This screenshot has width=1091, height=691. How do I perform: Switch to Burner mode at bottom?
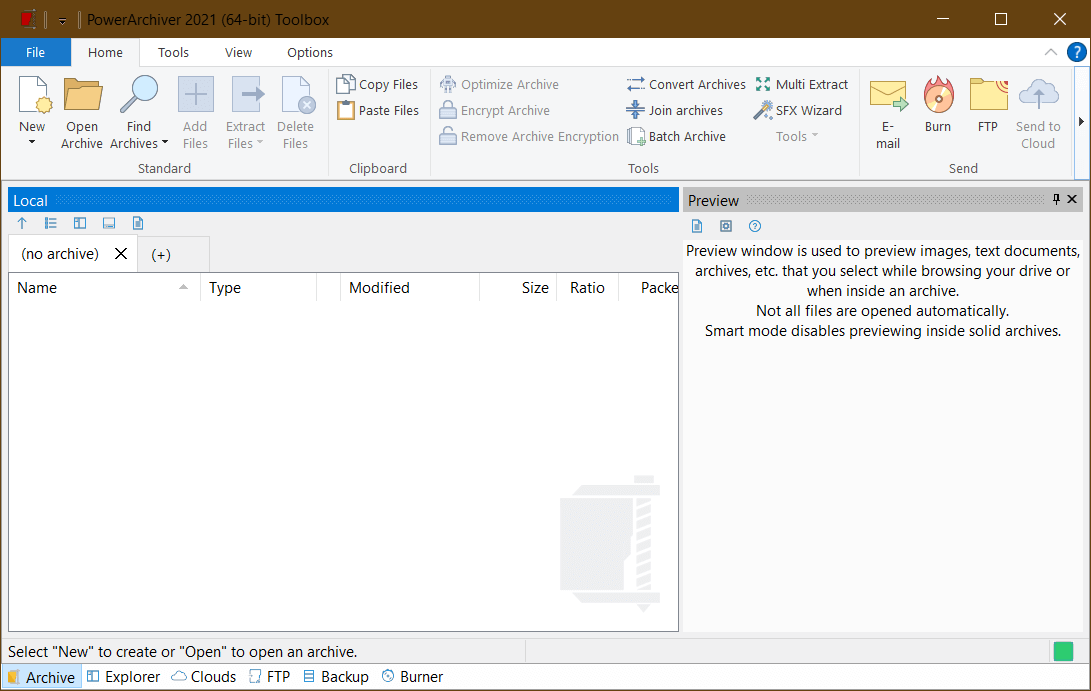pos(412,677)
